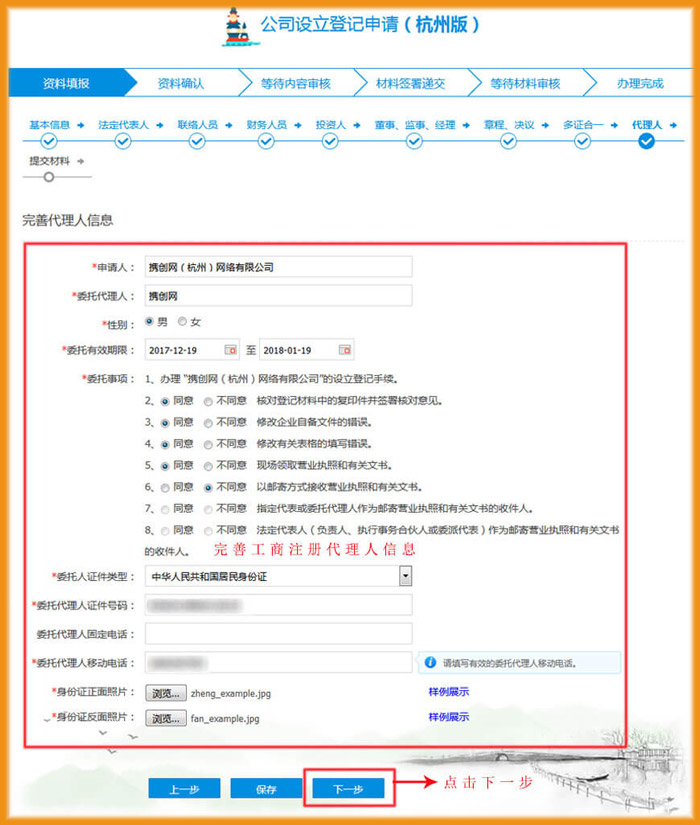Click the 代理人 step checkmark icon
Screen dimensions: 700x825
click(x=647, y=141)
